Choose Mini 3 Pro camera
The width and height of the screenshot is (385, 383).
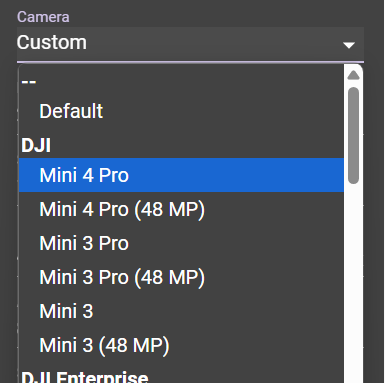click(x=181, y=243)
